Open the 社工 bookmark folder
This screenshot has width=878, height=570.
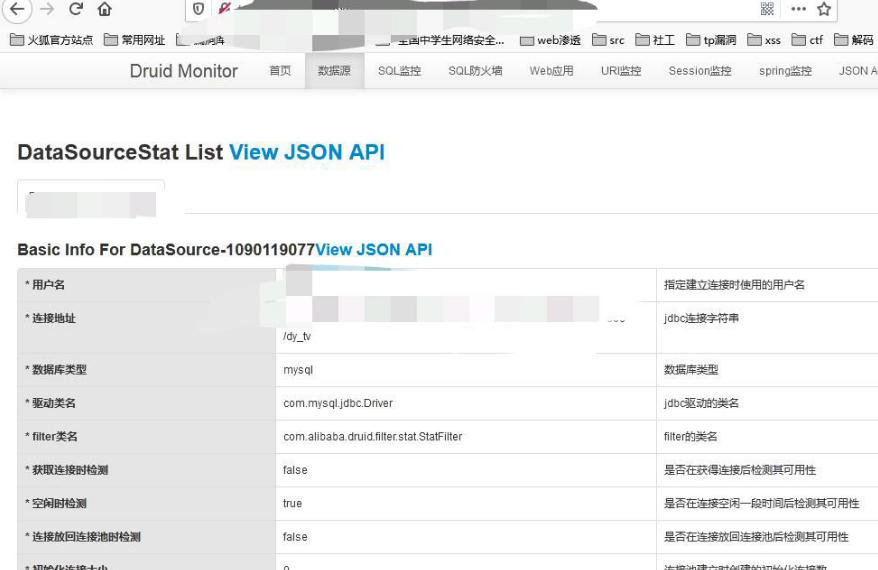655,40
